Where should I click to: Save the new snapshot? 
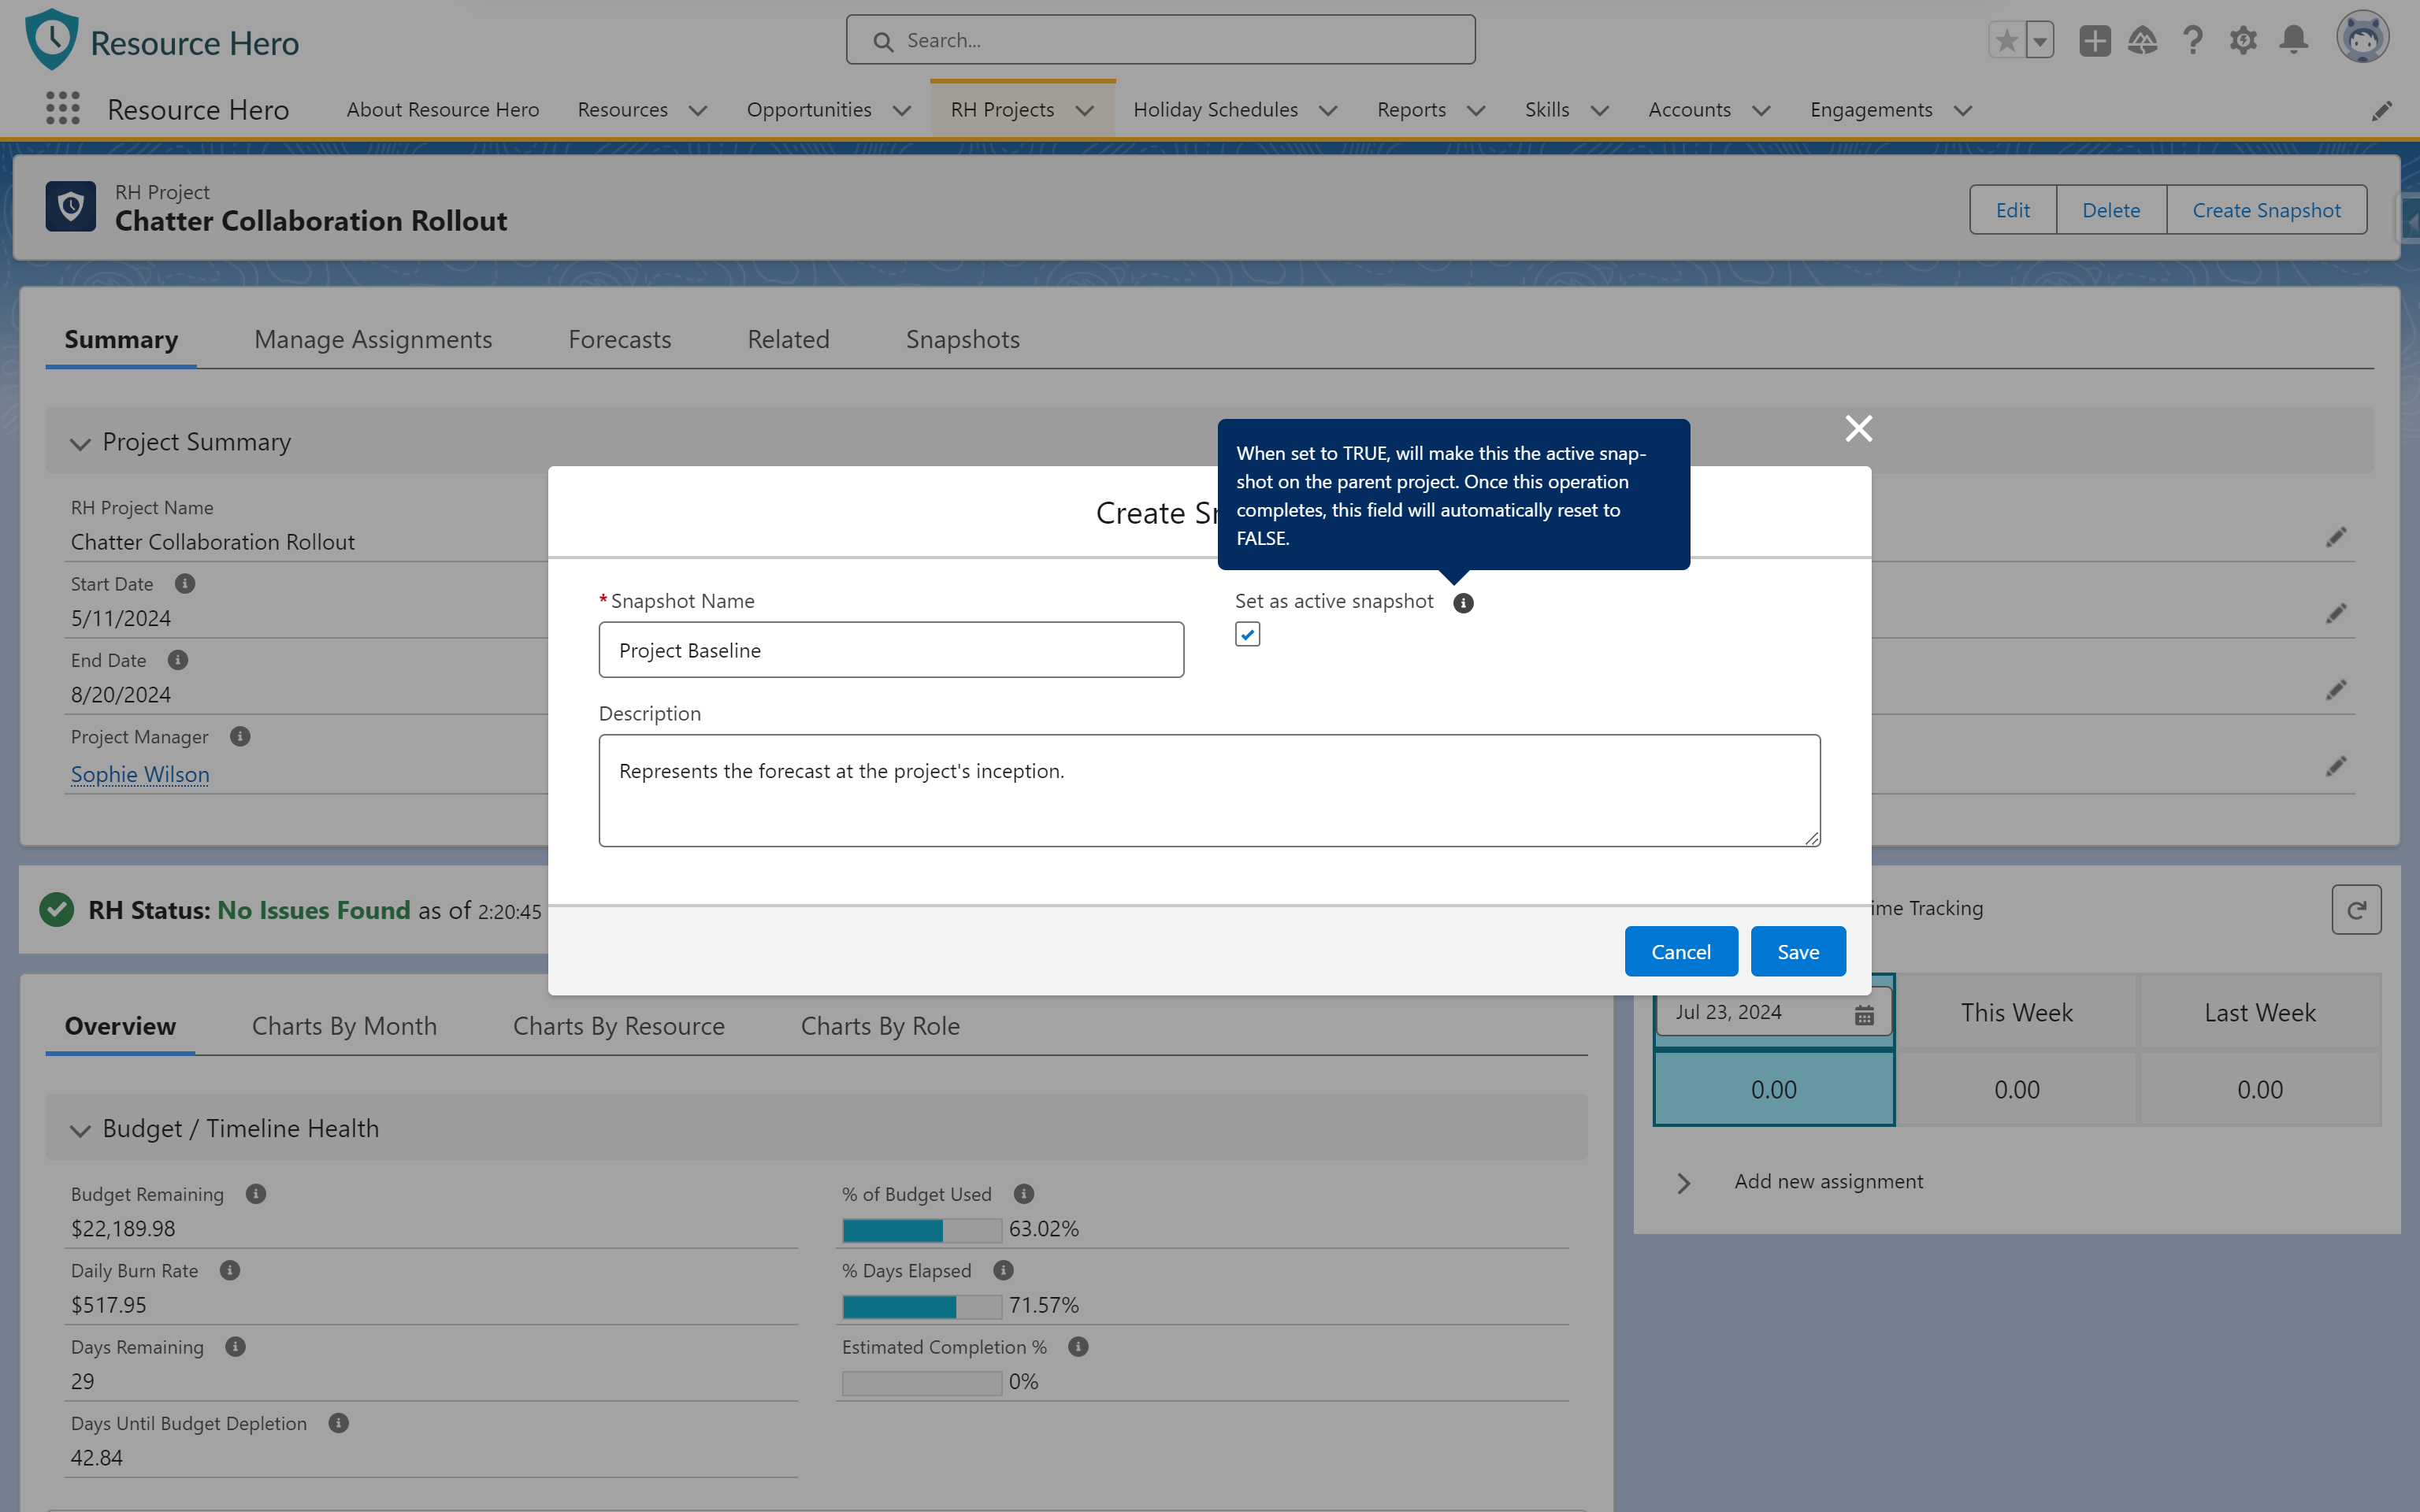point(1798,951)
